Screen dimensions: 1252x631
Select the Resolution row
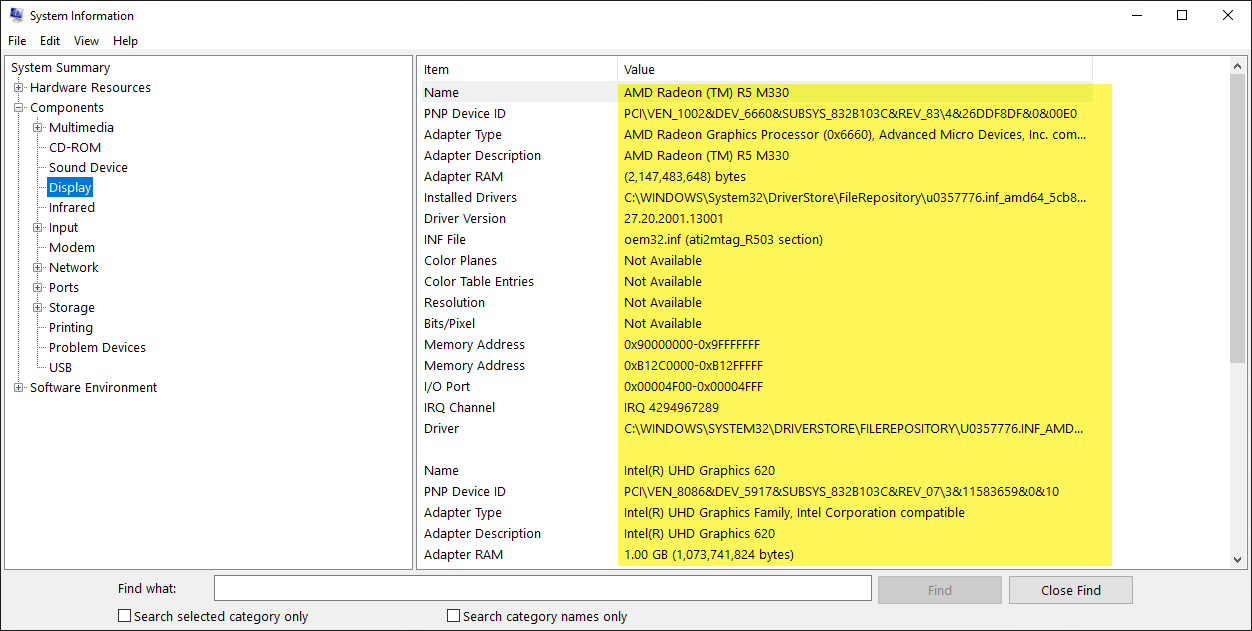point(755,302)
